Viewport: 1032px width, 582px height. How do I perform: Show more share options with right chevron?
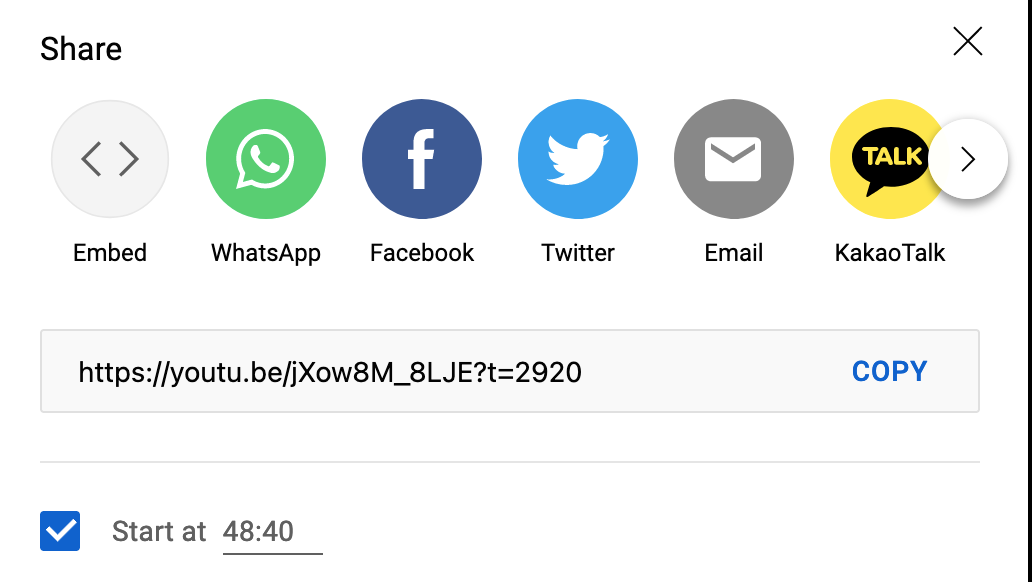(x=968, y=159)
